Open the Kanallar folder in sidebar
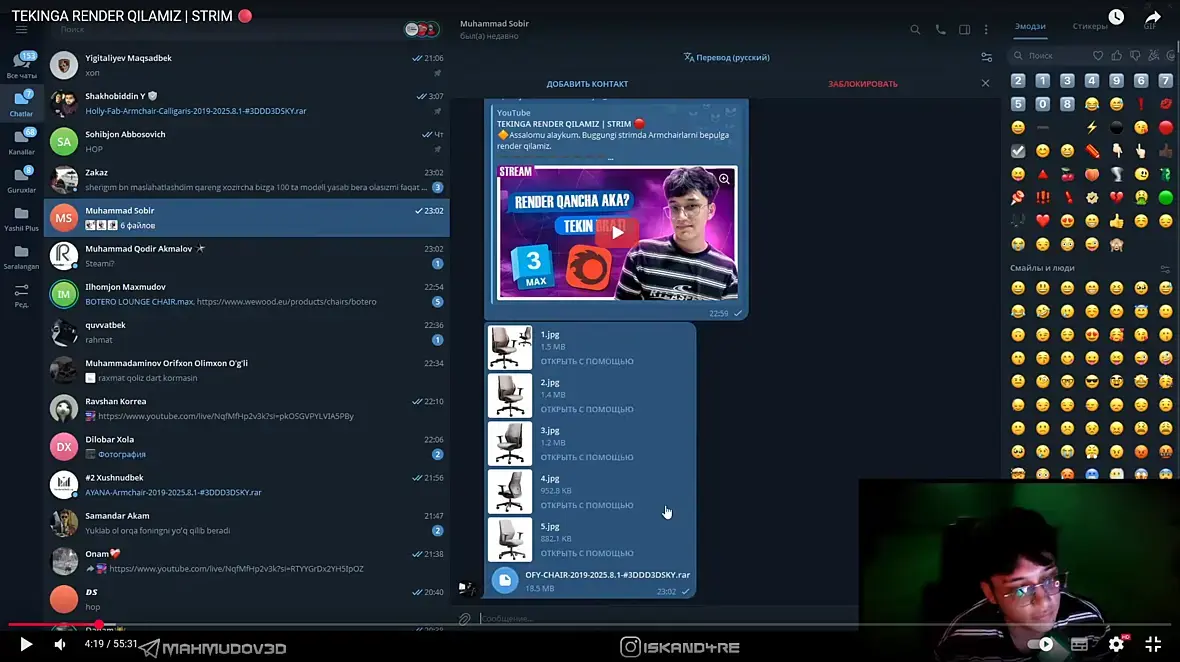This screenshot has height=662, width=1180. point(21,141)
